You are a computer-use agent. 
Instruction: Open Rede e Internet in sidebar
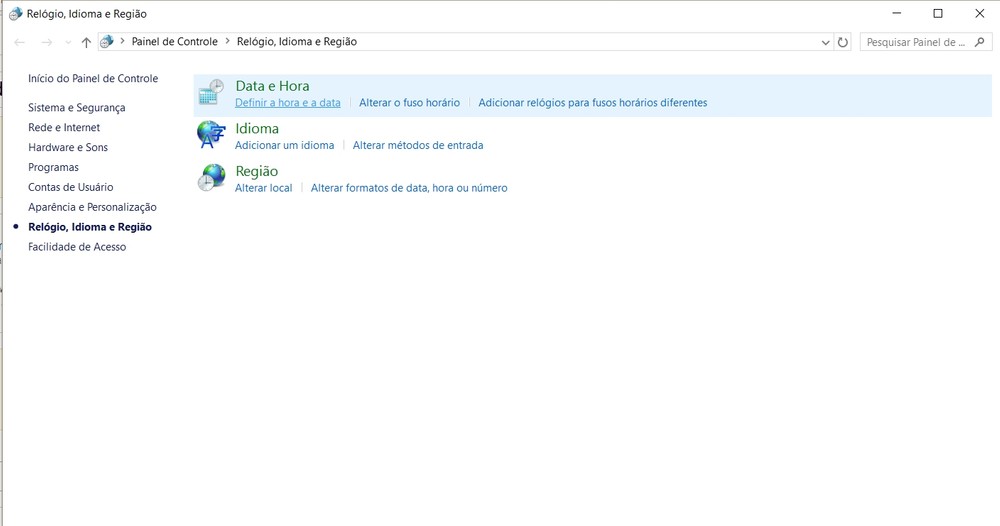pos(64,128)
